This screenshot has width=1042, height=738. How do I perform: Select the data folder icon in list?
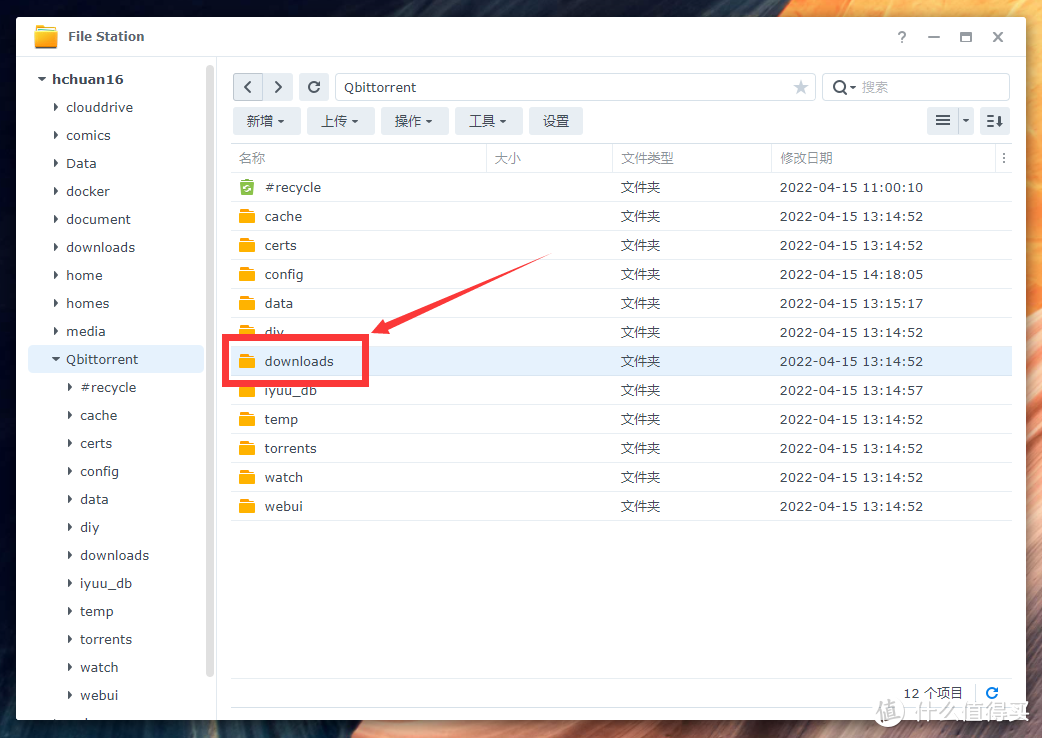(x=247, y=304)
